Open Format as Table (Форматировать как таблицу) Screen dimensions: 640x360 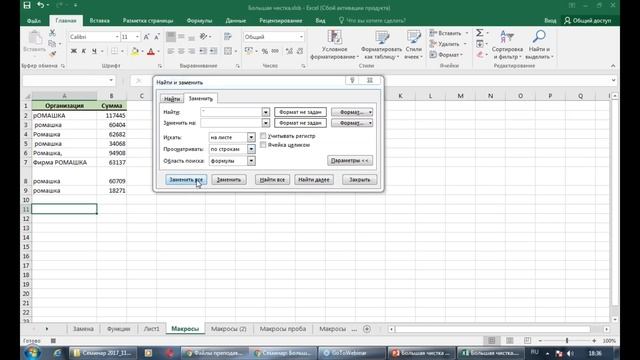coord(381,45)
